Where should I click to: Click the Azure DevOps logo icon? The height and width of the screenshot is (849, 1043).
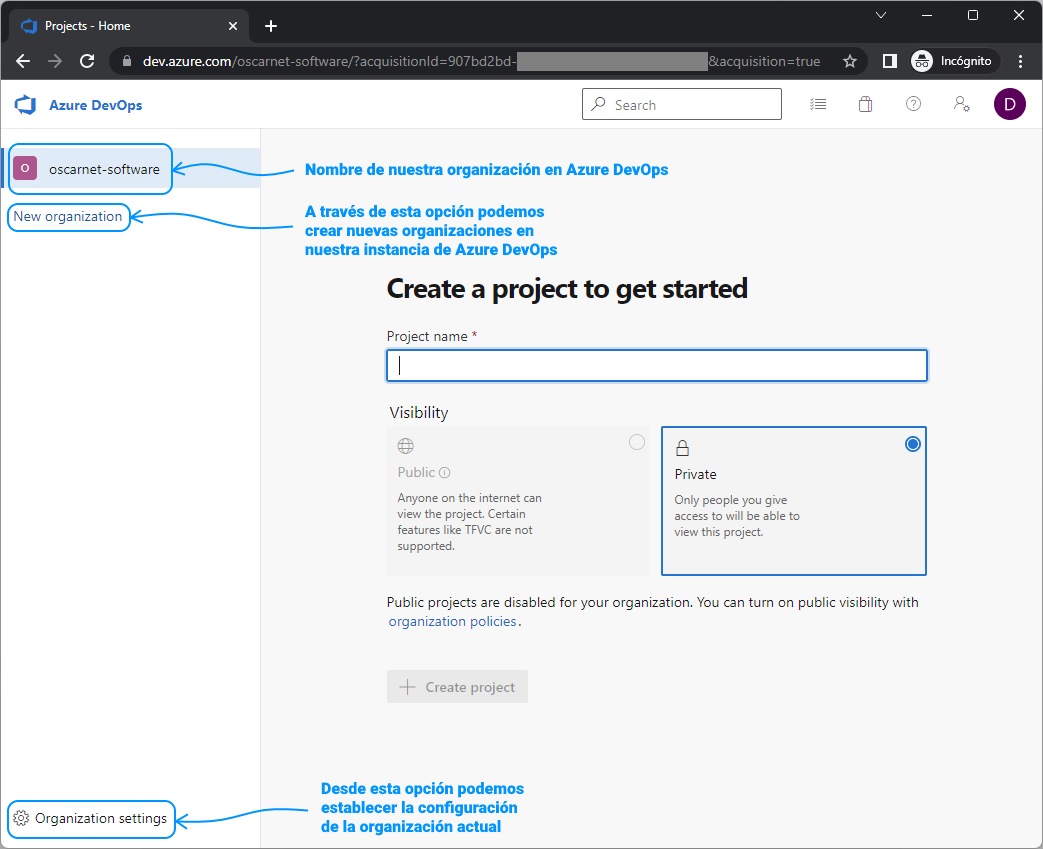coord(25,104)
